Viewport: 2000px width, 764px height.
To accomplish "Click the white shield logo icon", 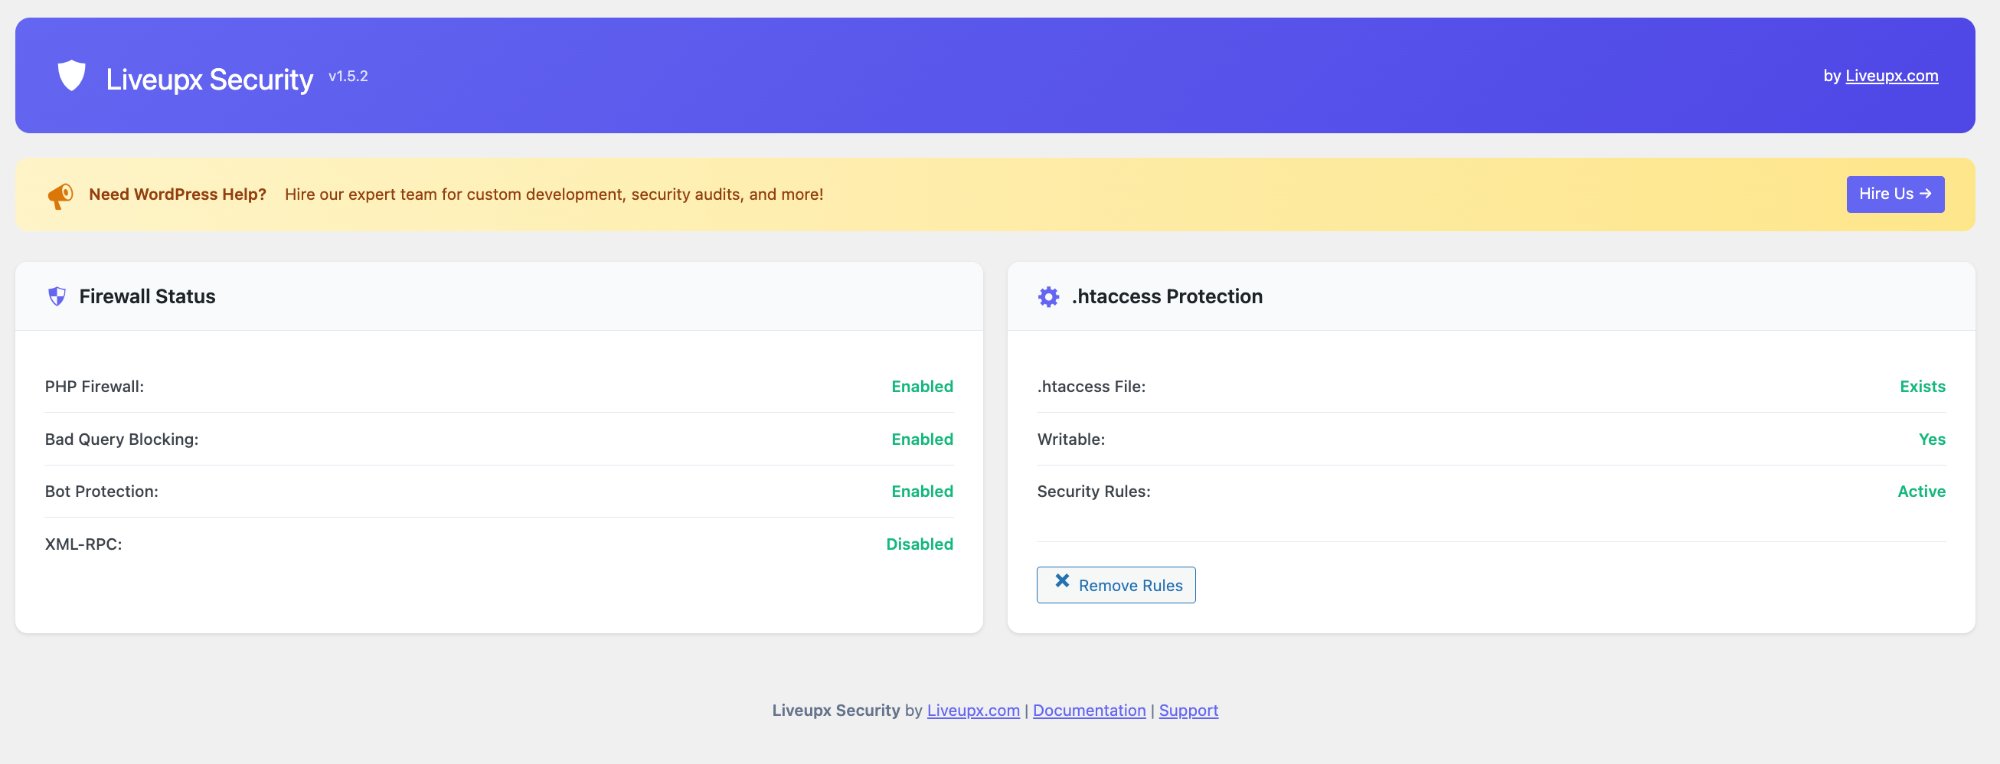I will [71, 75].
